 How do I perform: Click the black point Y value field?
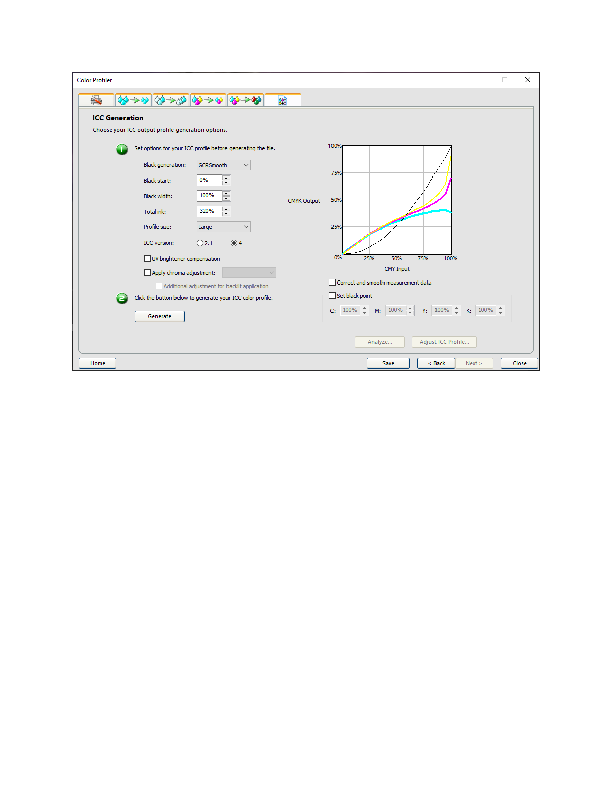click(x=442, y=310)
